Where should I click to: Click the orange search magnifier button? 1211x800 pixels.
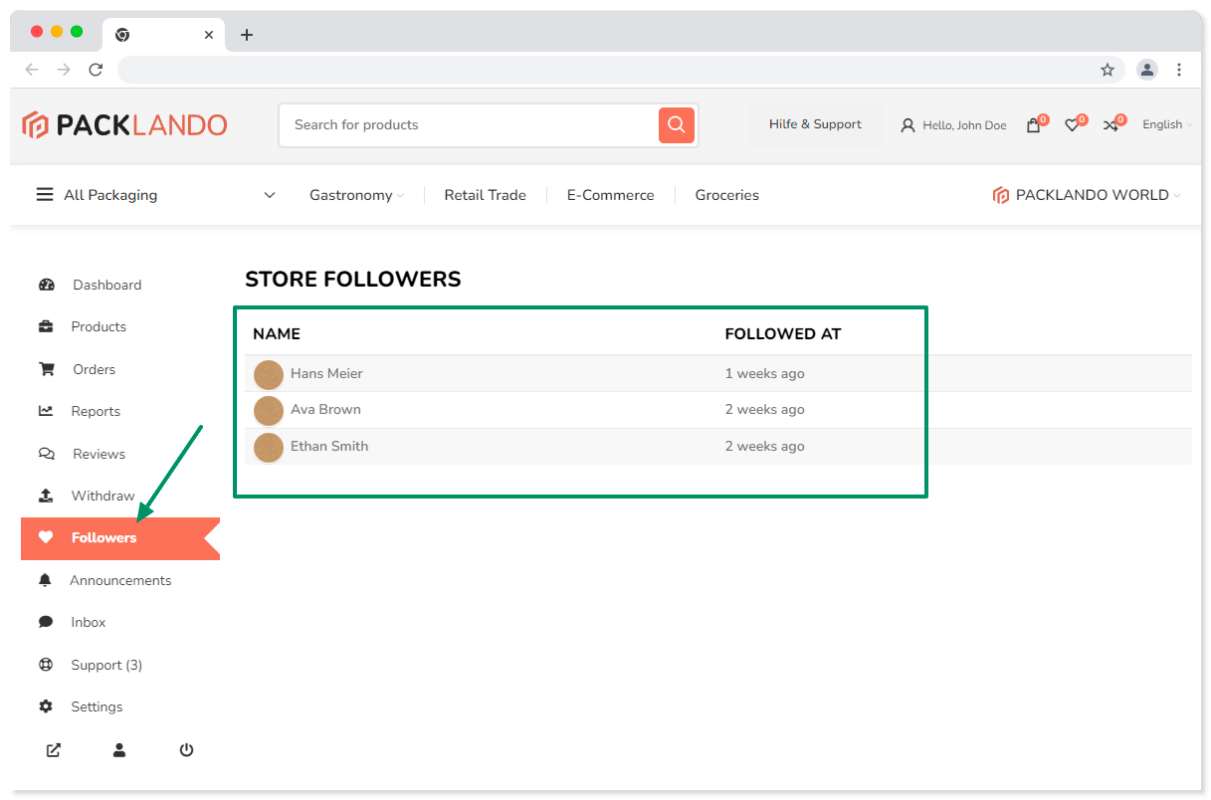676,125
